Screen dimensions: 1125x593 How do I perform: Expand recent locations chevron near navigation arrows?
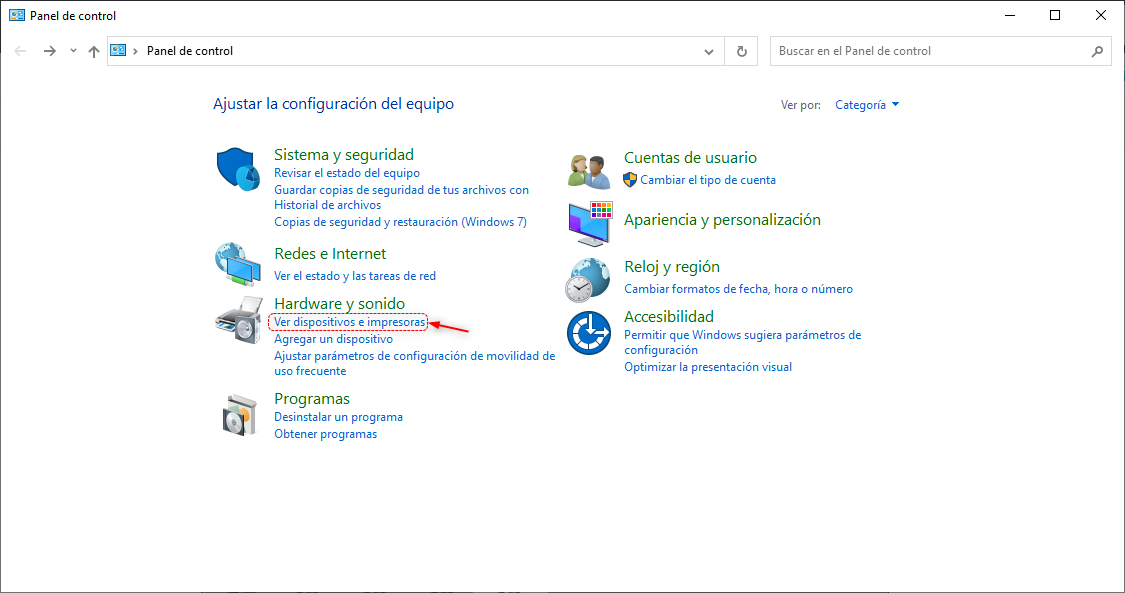[73, 51]
